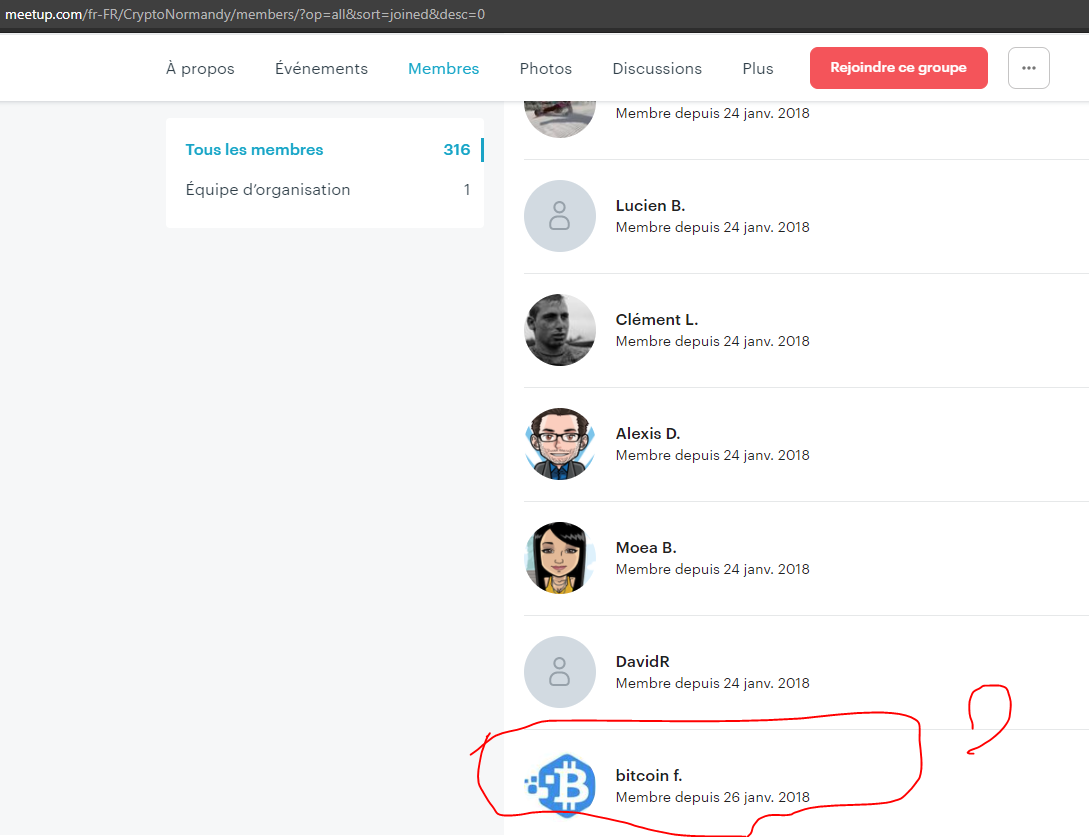This screenshot has height=837, width=1089.
Task: Select the Membres tab
Action: click(443, 69)
